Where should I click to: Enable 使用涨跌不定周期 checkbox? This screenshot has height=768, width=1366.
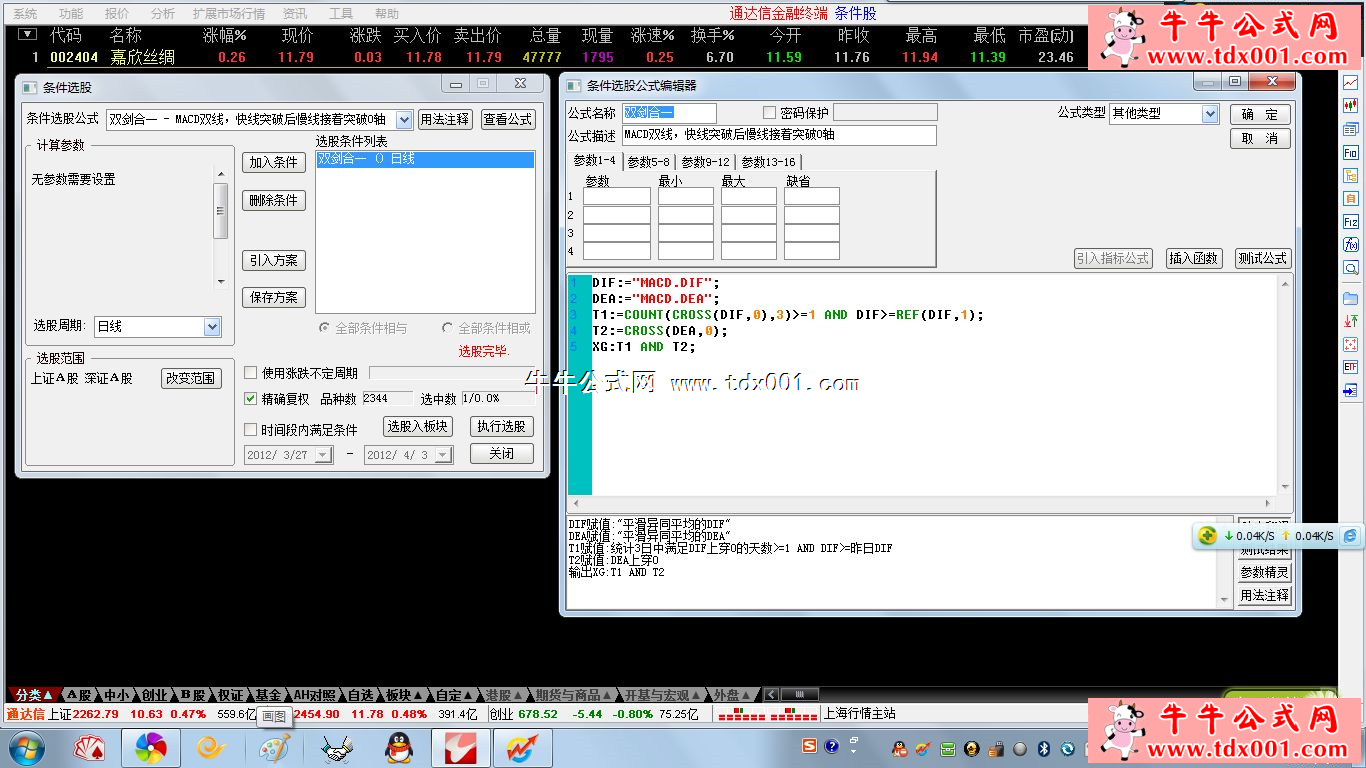click(x=251, y=373)
